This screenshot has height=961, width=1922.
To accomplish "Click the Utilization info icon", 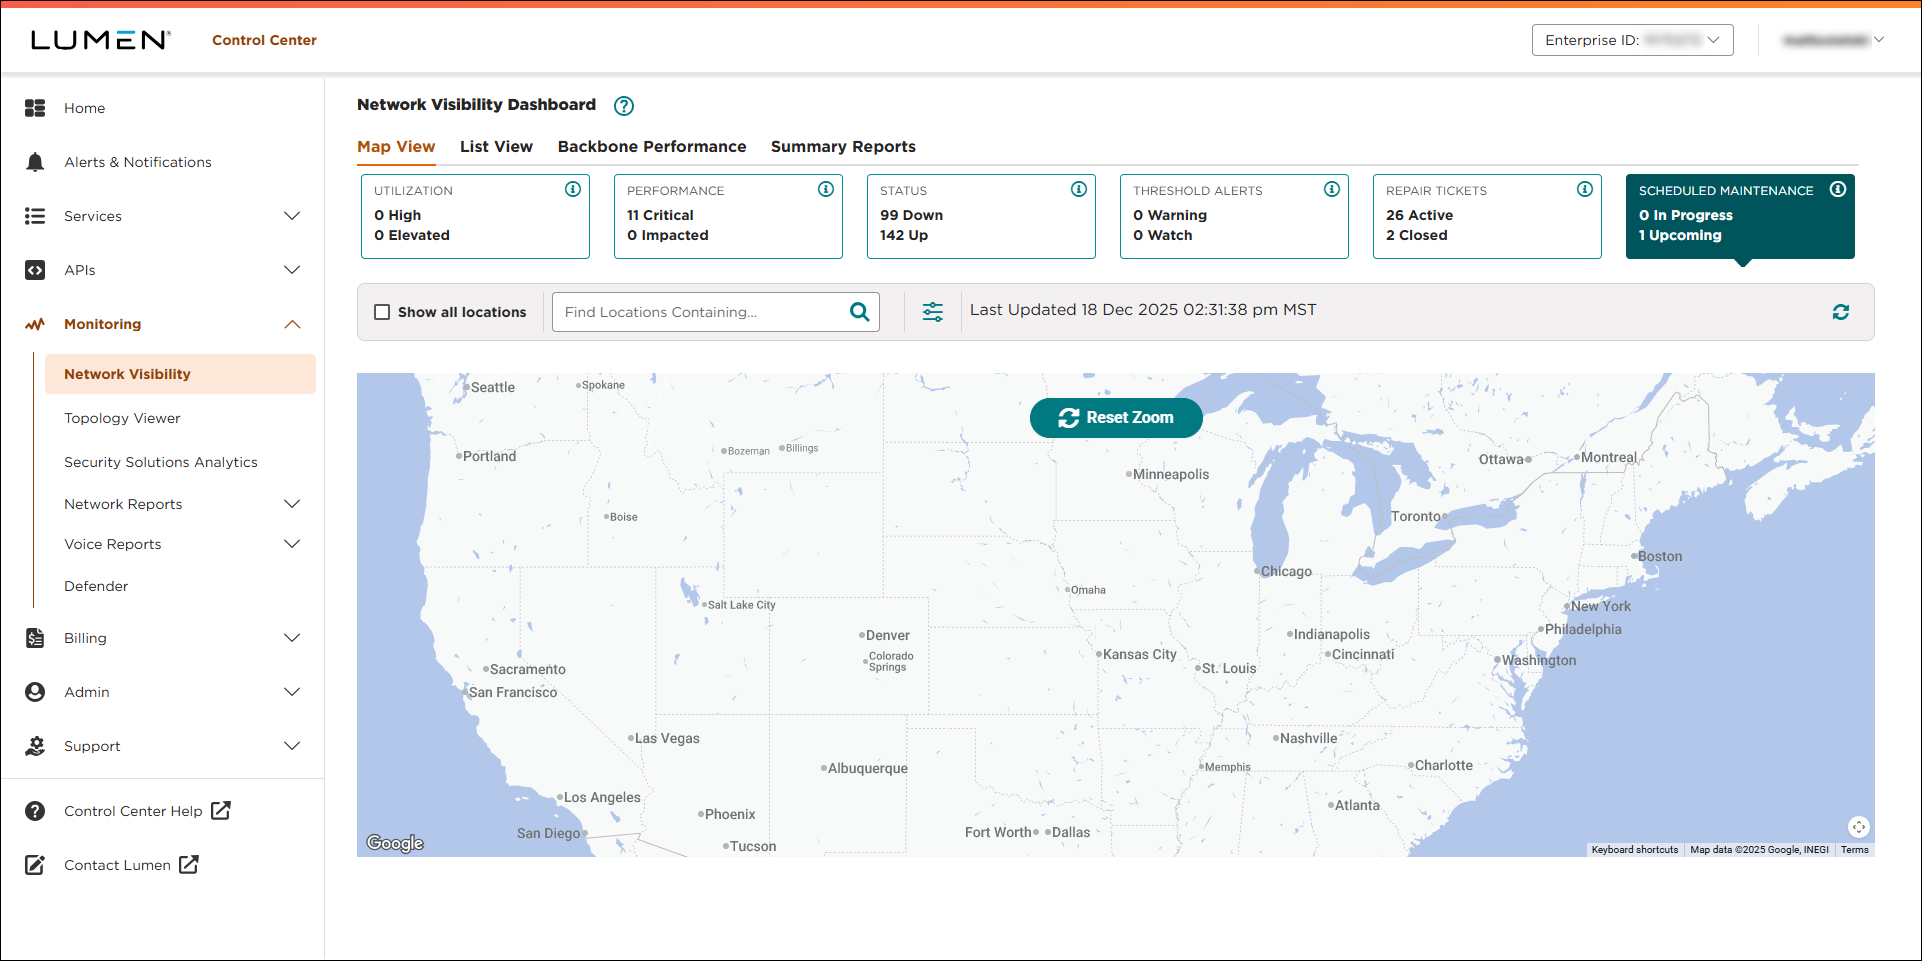I will click(x=572, y=188).
